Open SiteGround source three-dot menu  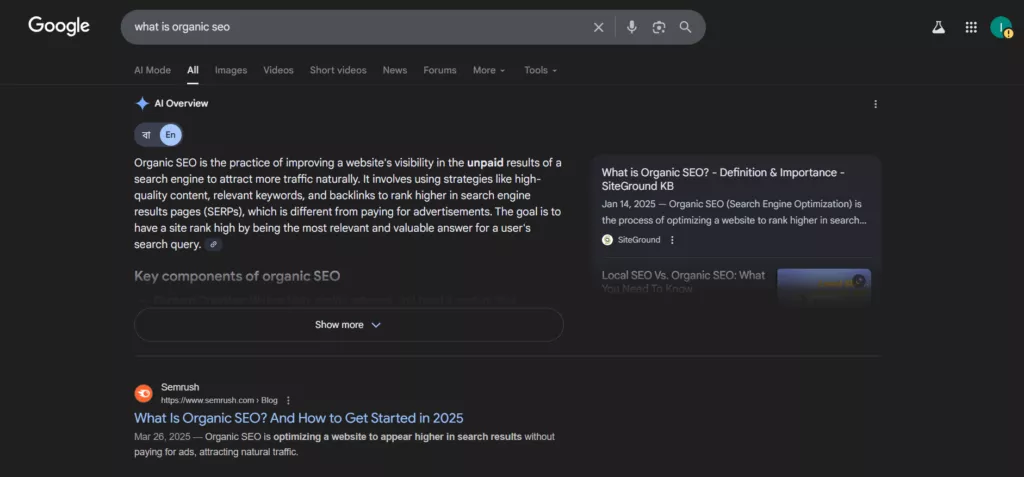pos(672,240)
